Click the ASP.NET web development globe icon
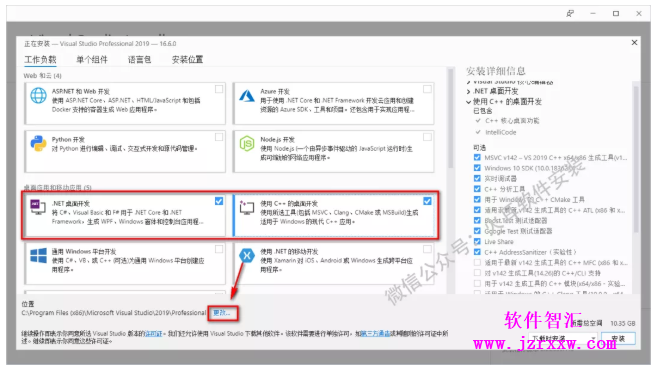The height and width of the screenshot is (374, 662). pyautogui.click(x=38, y=95)
